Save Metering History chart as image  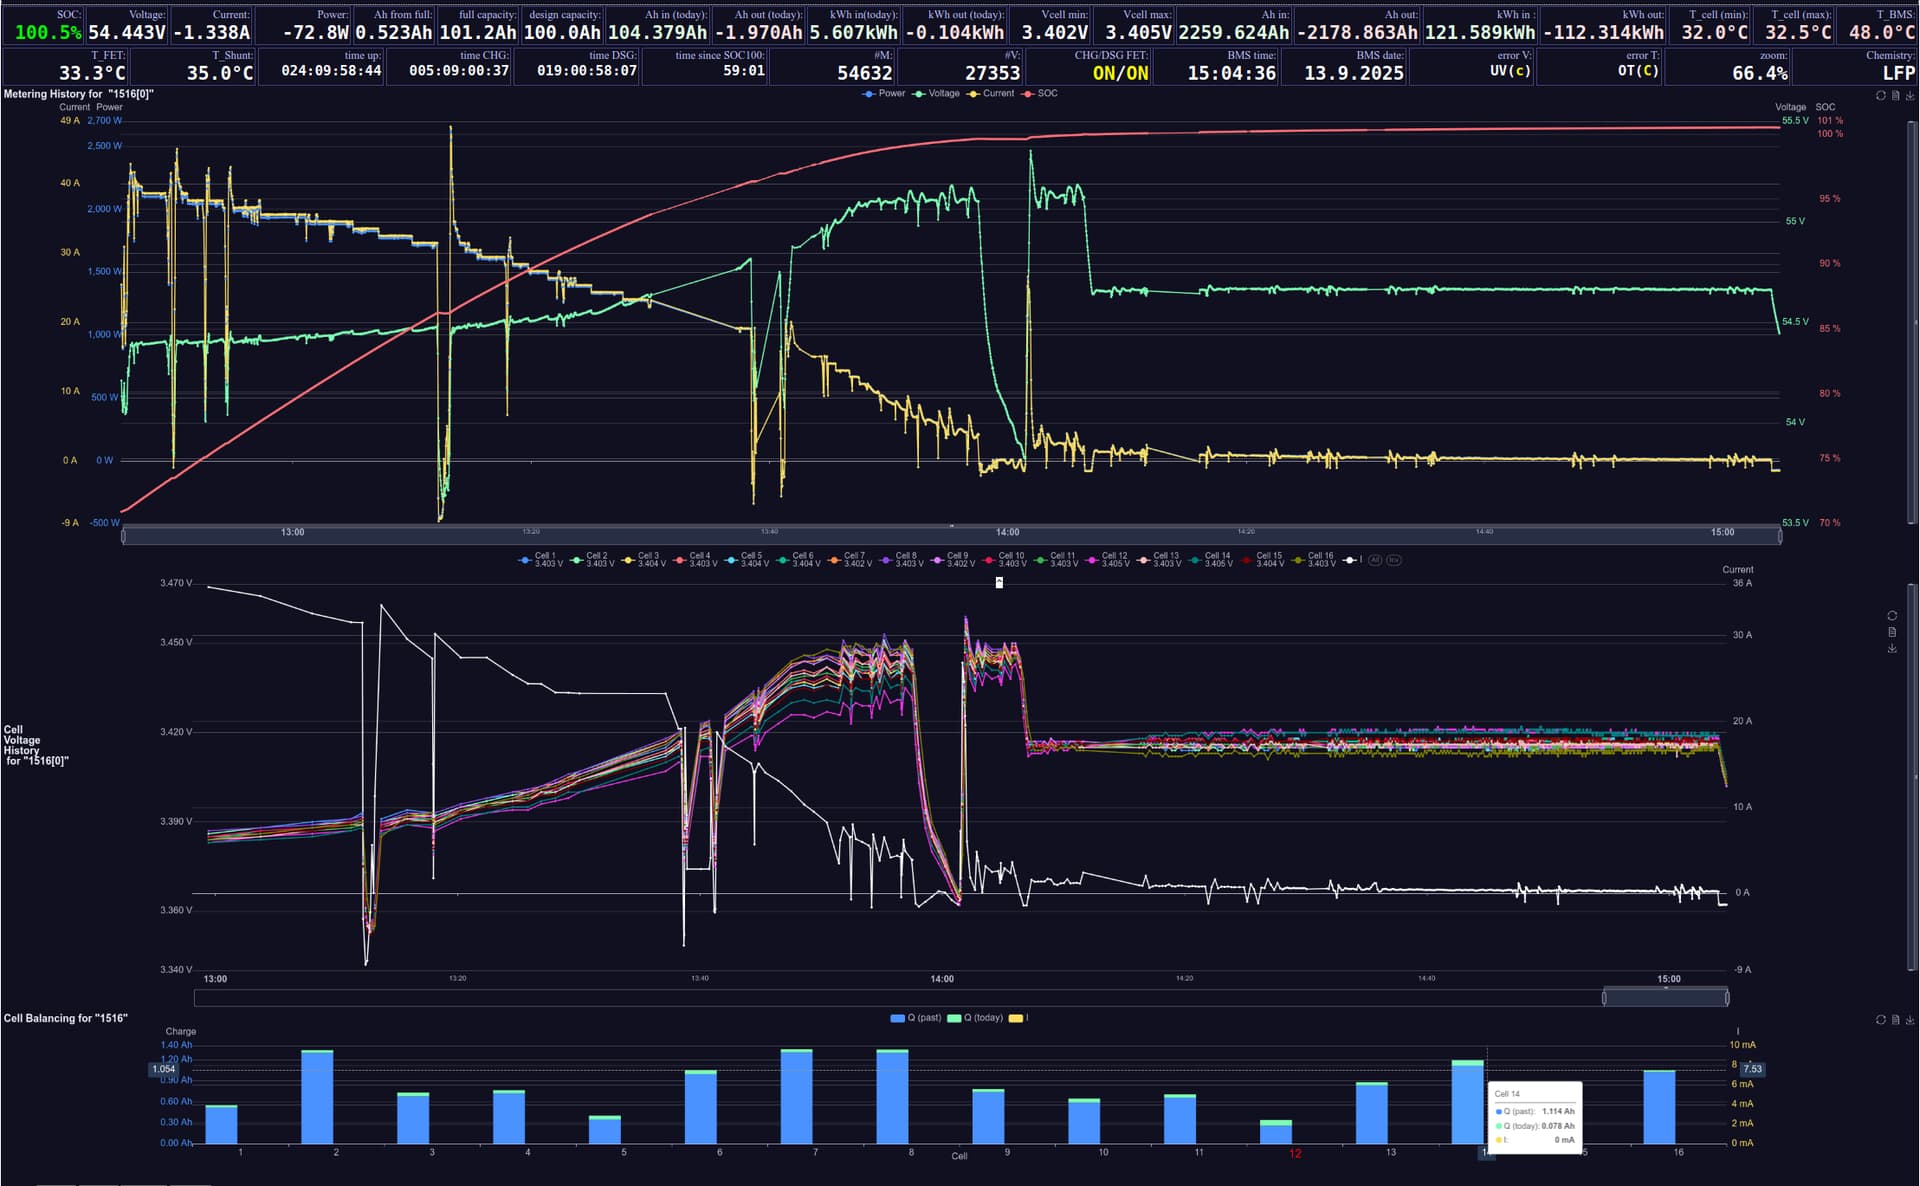pyautogui.click(x=1910, y=96)
